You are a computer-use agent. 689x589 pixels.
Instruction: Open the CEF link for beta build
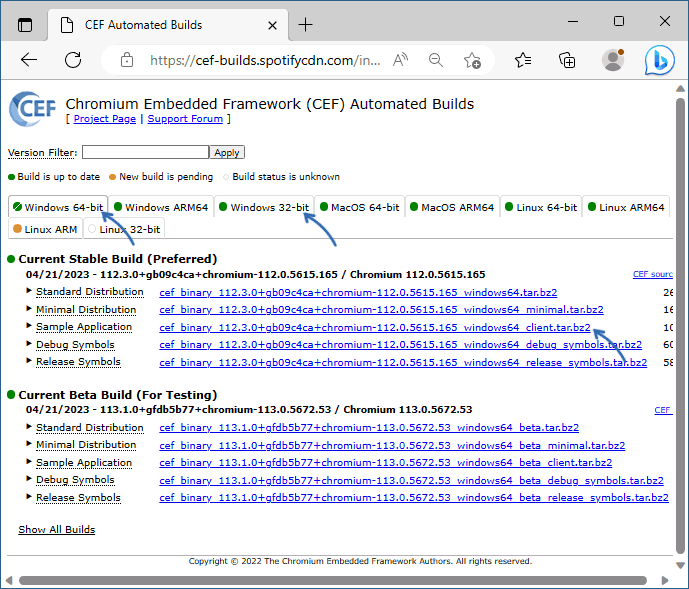[x=663, y=410]
